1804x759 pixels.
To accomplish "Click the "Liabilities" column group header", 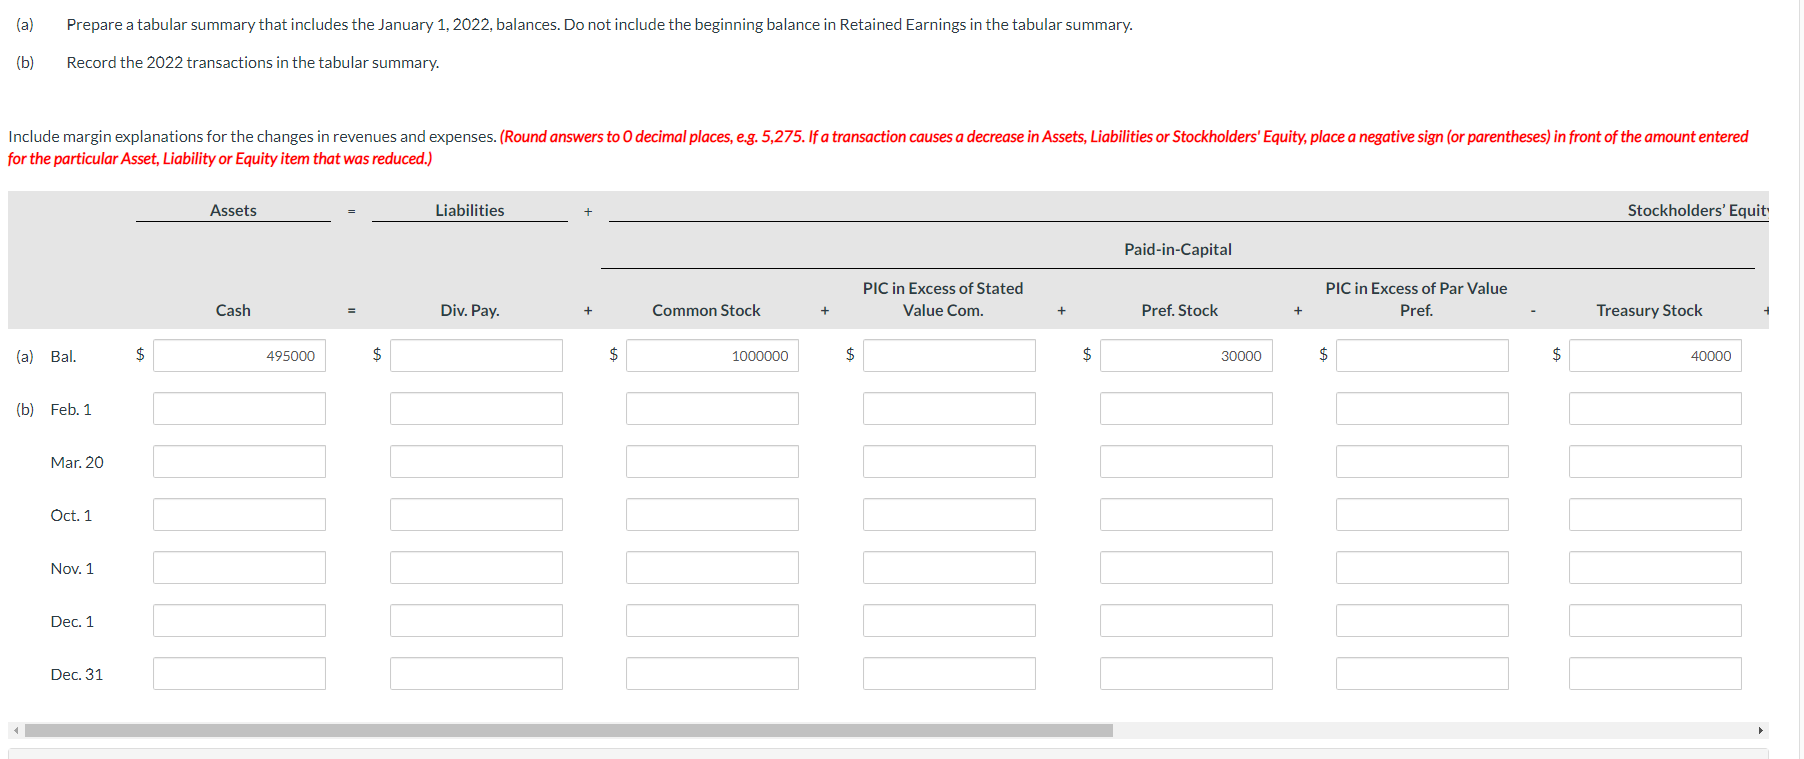I will 469,210.
